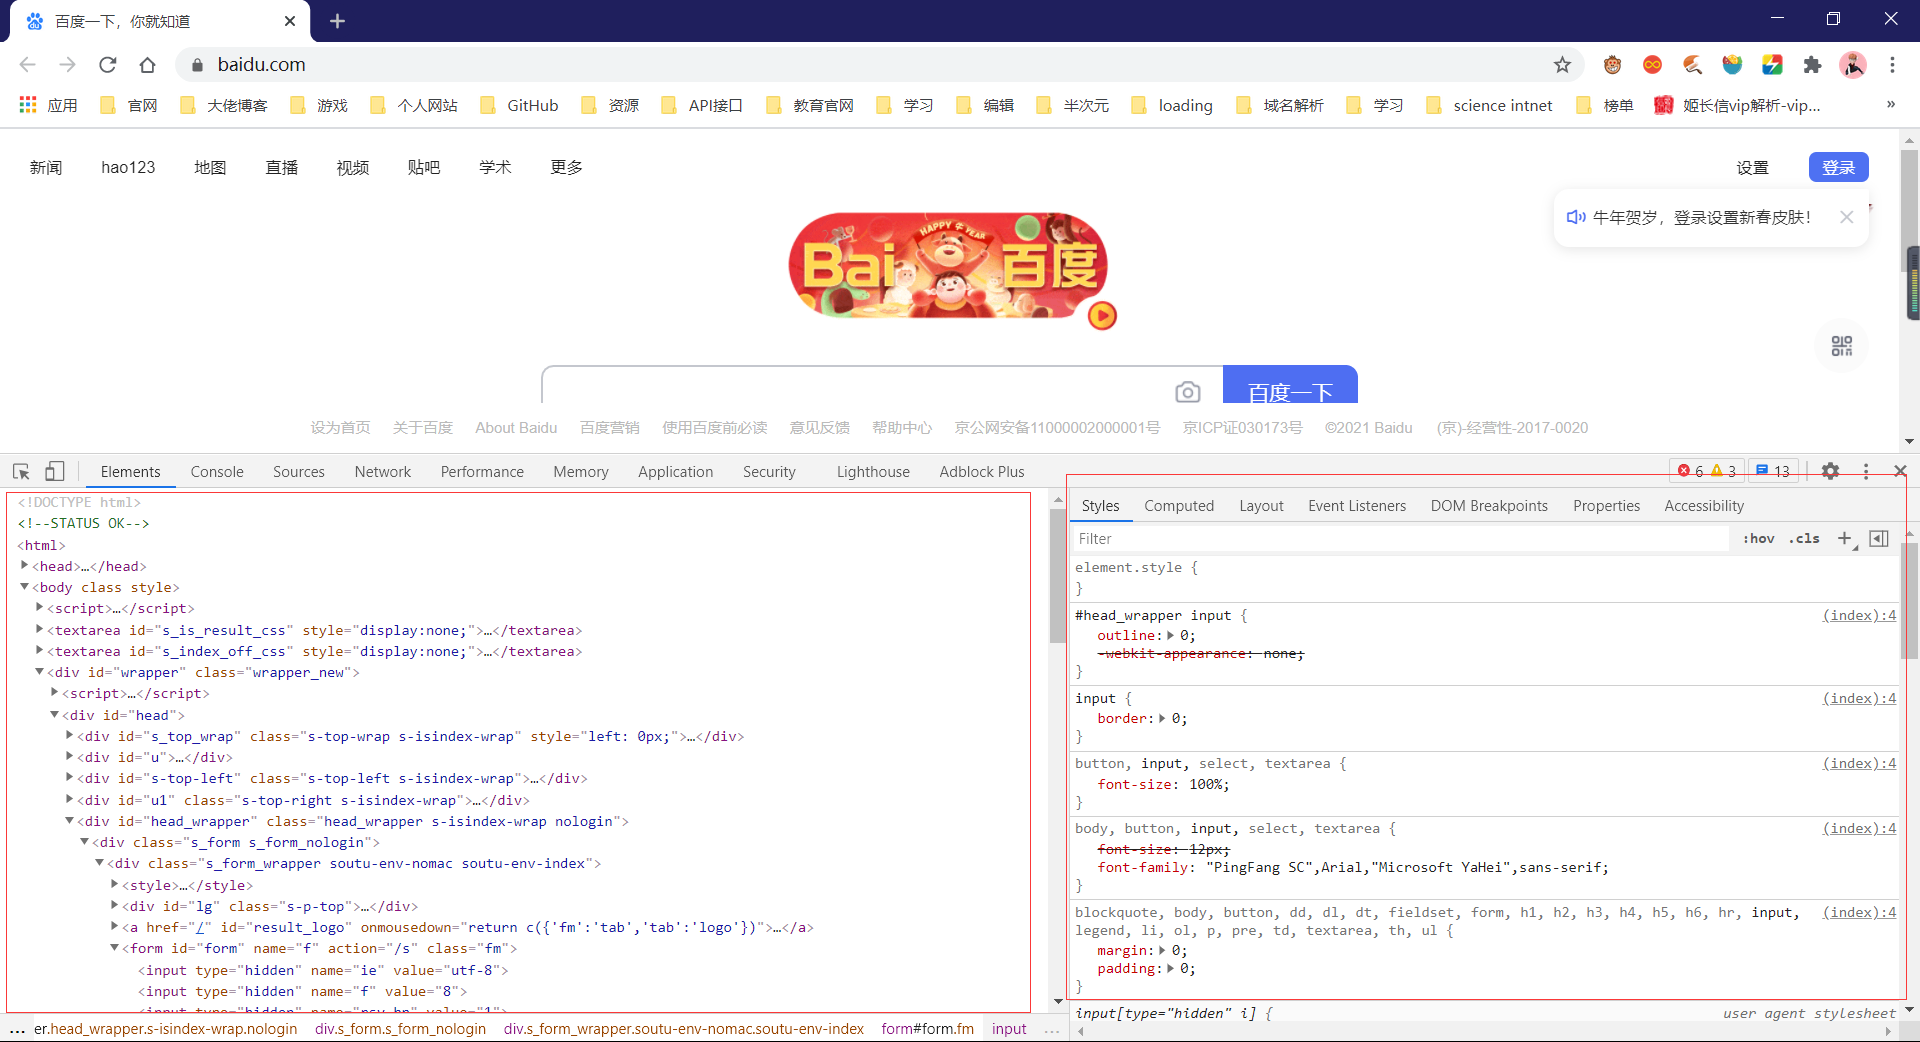Expand the div#lg node
1920x1042 pixels.
point(114,906)
